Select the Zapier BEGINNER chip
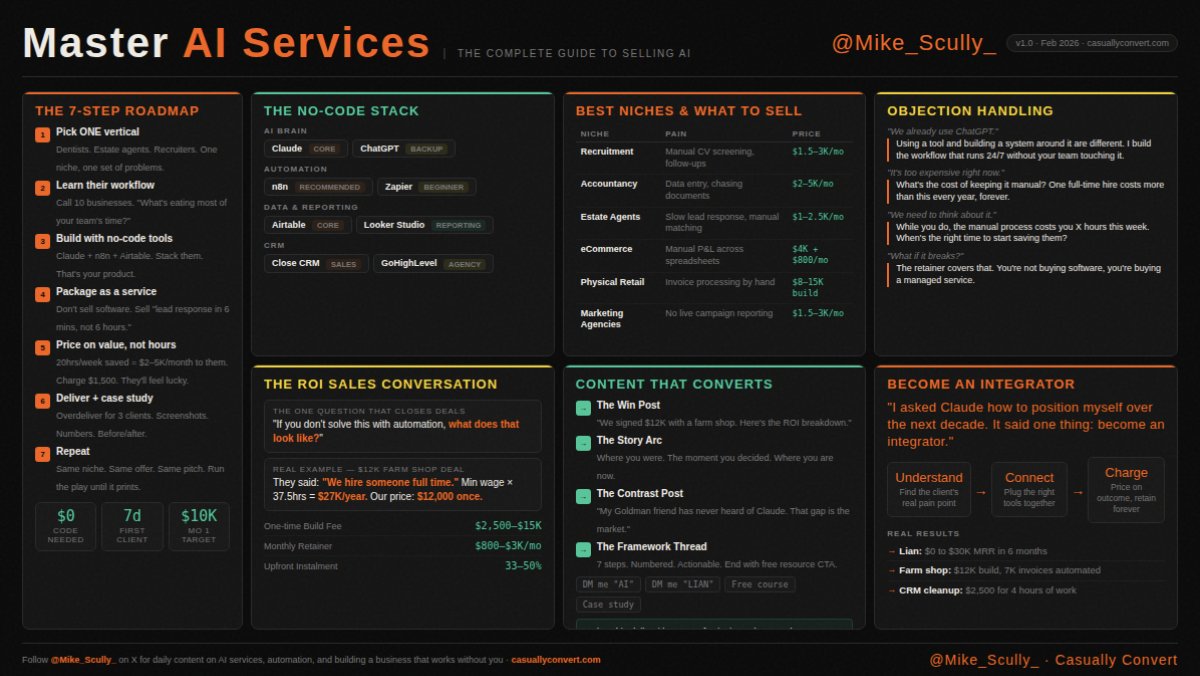The width and height of the screenshot is (1200, 676). 426,186
